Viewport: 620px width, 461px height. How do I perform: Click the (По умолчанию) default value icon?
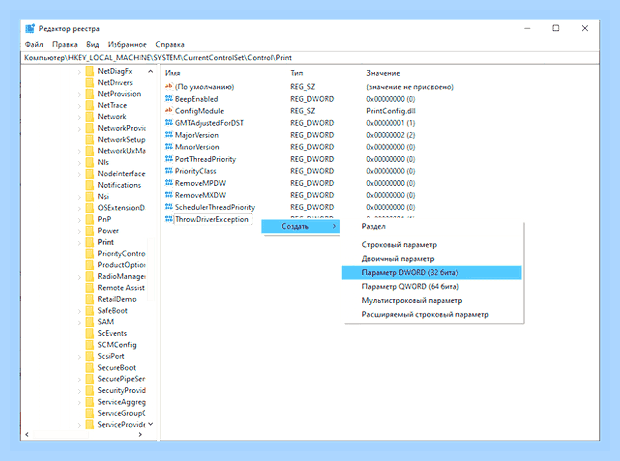pos(169,86)
